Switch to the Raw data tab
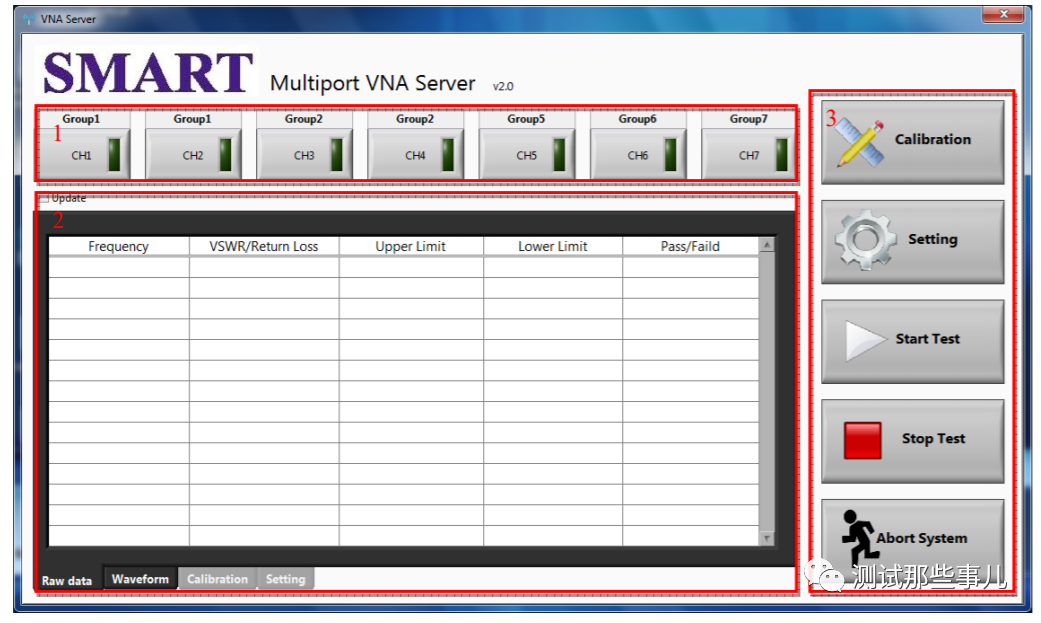 point(67,580)
